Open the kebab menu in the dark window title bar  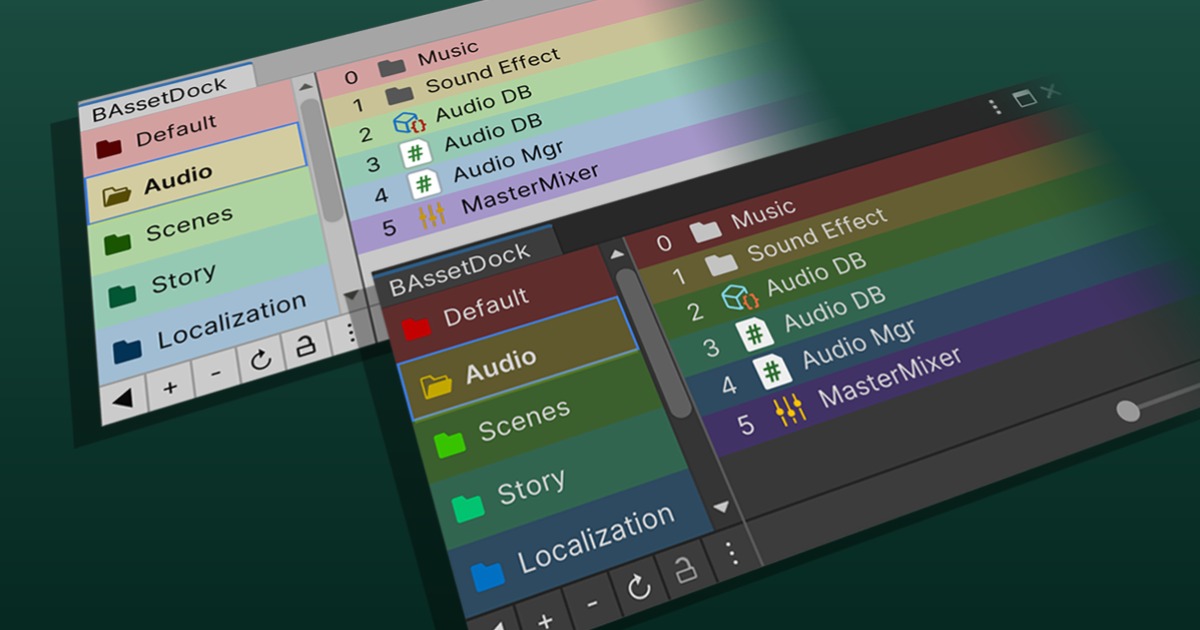(x=994, y=107)
